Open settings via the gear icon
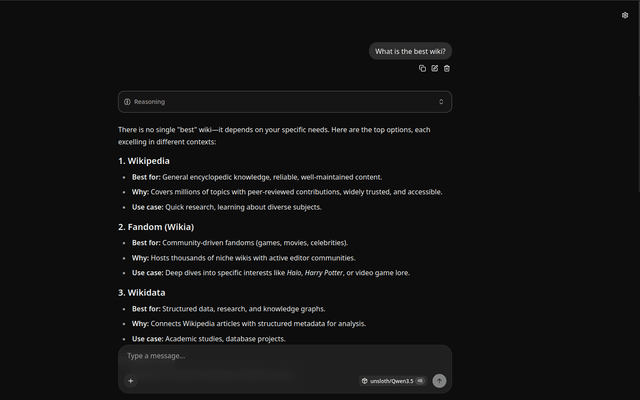640x400 pixels. (624, 15)
